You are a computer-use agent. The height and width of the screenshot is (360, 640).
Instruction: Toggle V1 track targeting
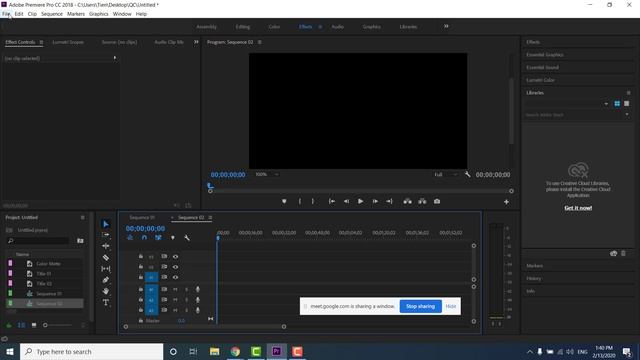tap(151, 277)
